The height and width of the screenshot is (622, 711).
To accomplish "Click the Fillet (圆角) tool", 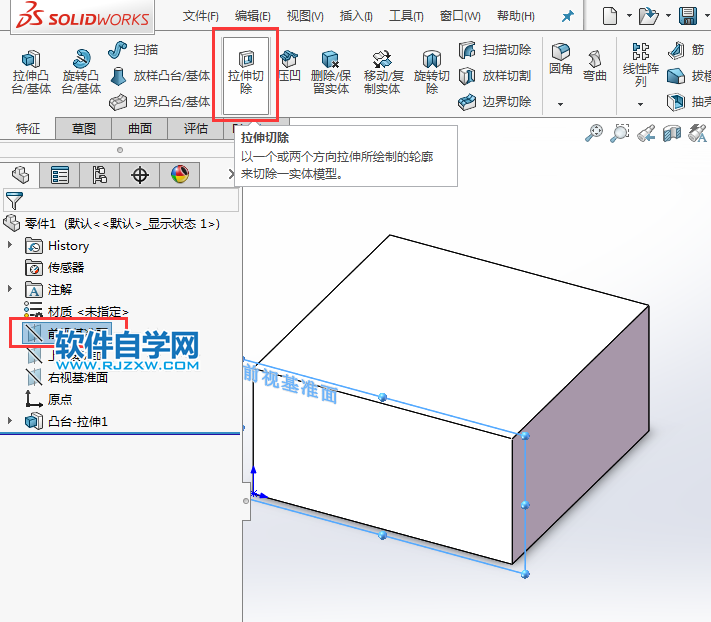I will (561, 59).
